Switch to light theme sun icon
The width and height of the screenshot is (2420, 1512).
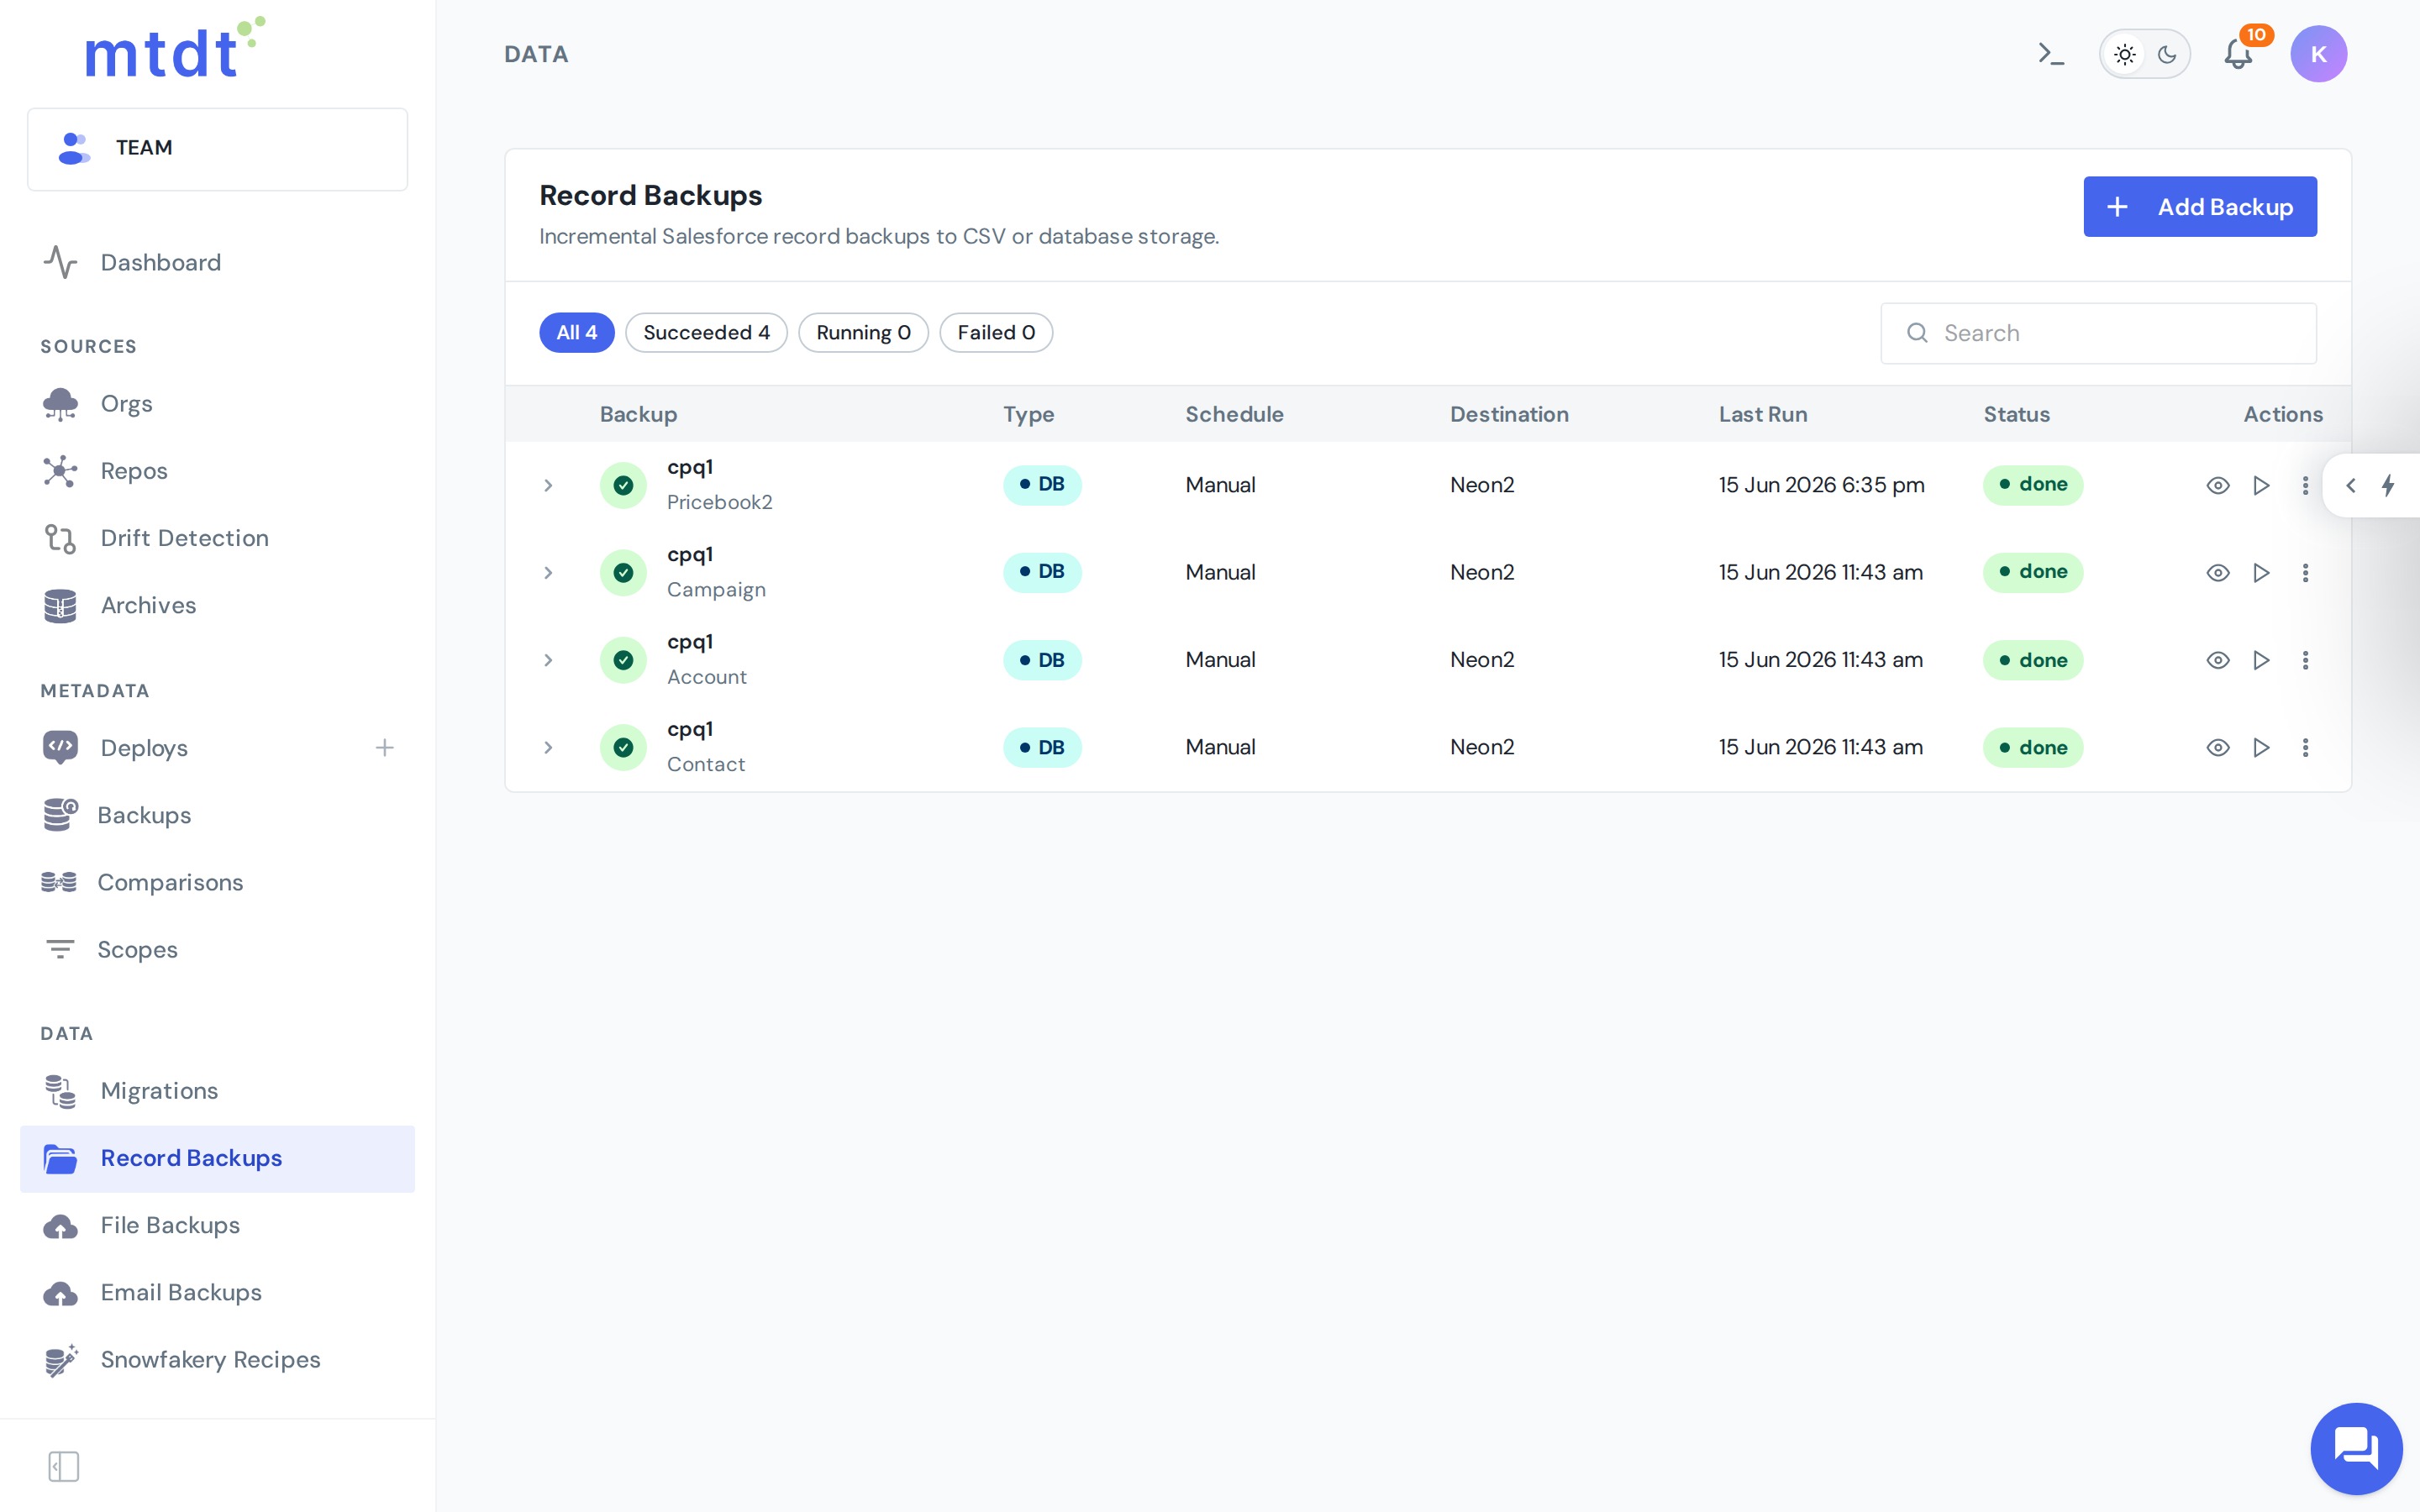2124,54
